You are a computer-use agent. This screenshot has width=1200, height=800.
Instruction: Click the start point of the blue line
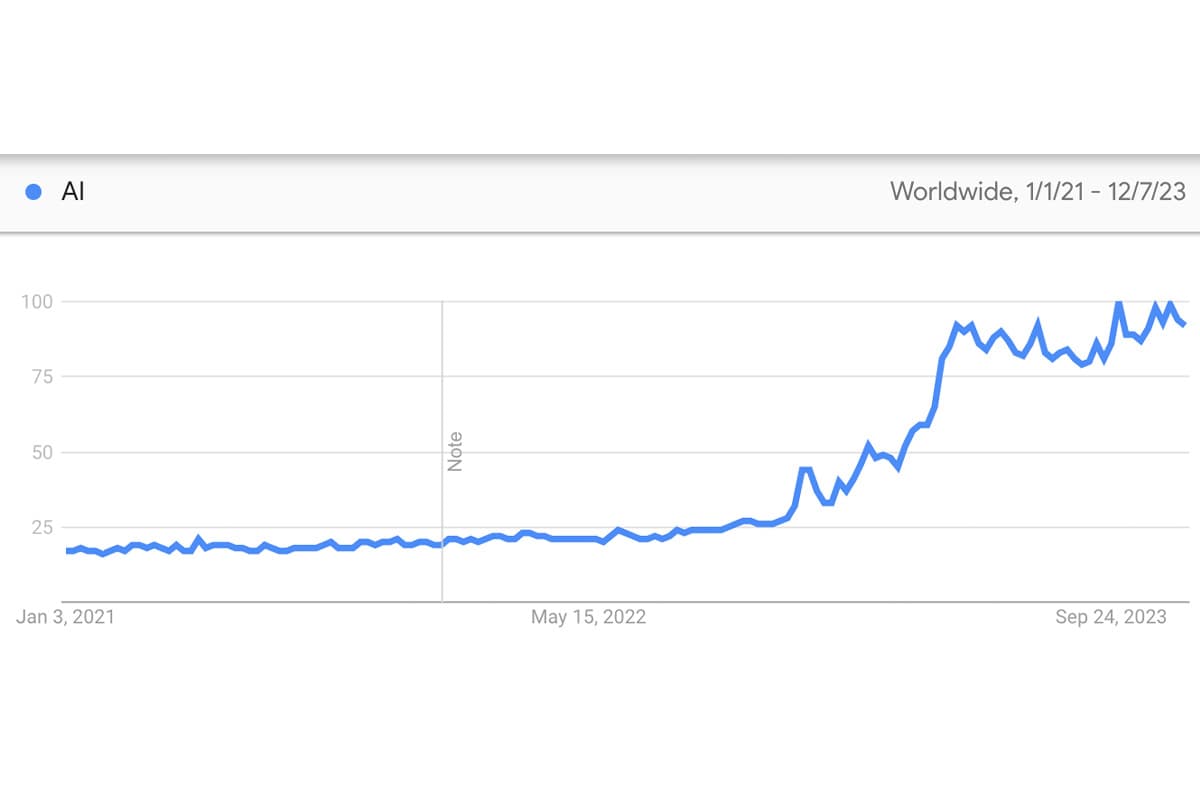(68, 551)
